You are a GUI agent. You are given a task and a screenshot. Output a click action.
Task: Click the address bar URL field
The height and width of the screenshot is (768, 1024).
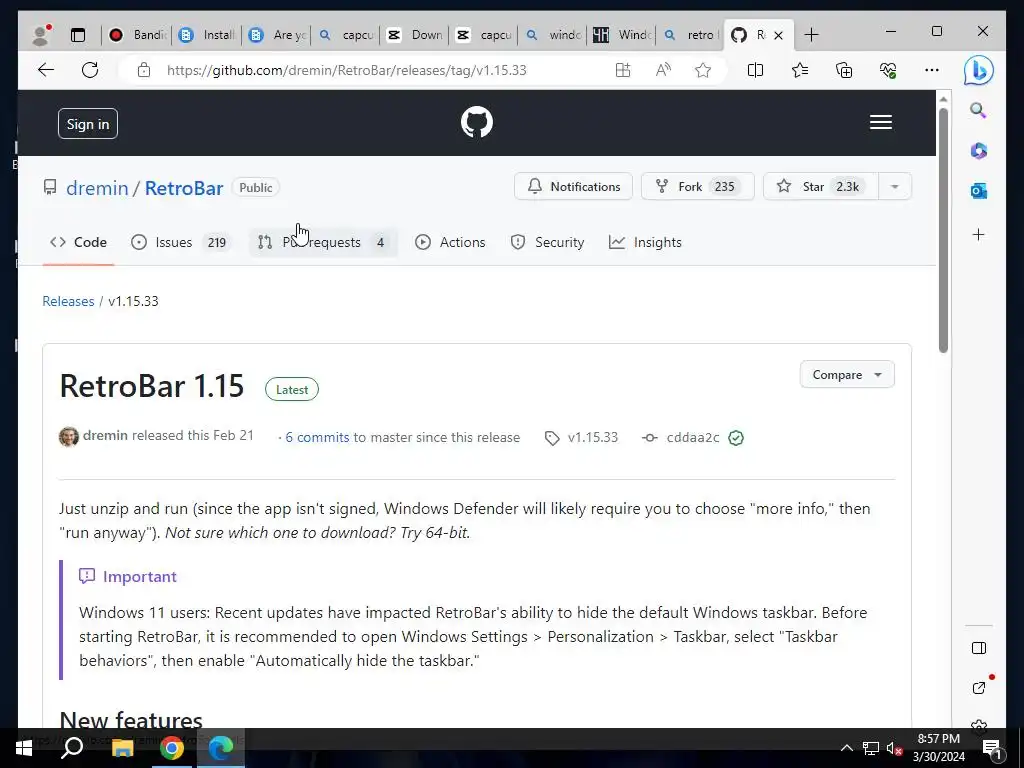tap(346, 70)
